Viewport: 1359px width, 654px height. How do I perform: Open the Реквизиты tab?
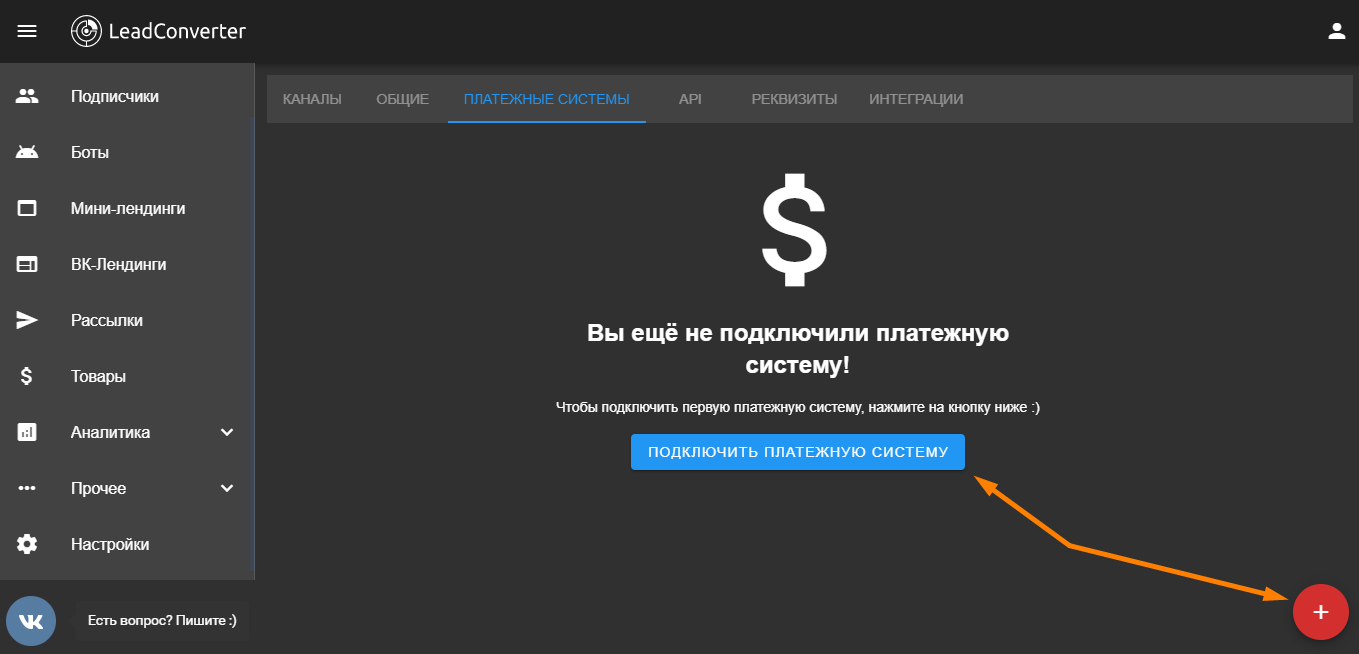click(794, 99)
